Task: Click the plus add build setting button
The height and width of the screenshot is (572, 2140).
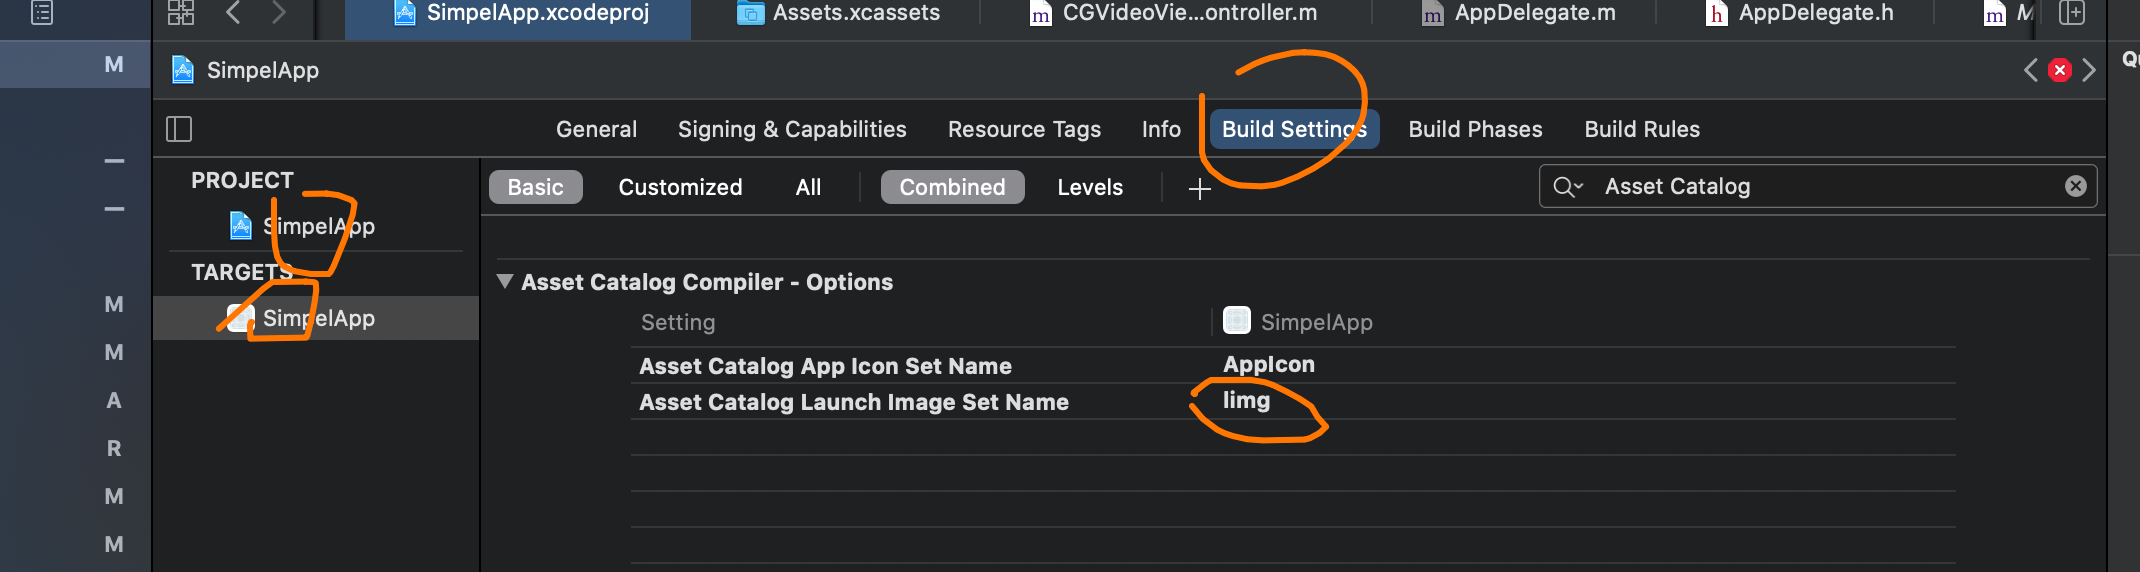Action: coord(1199,188)
